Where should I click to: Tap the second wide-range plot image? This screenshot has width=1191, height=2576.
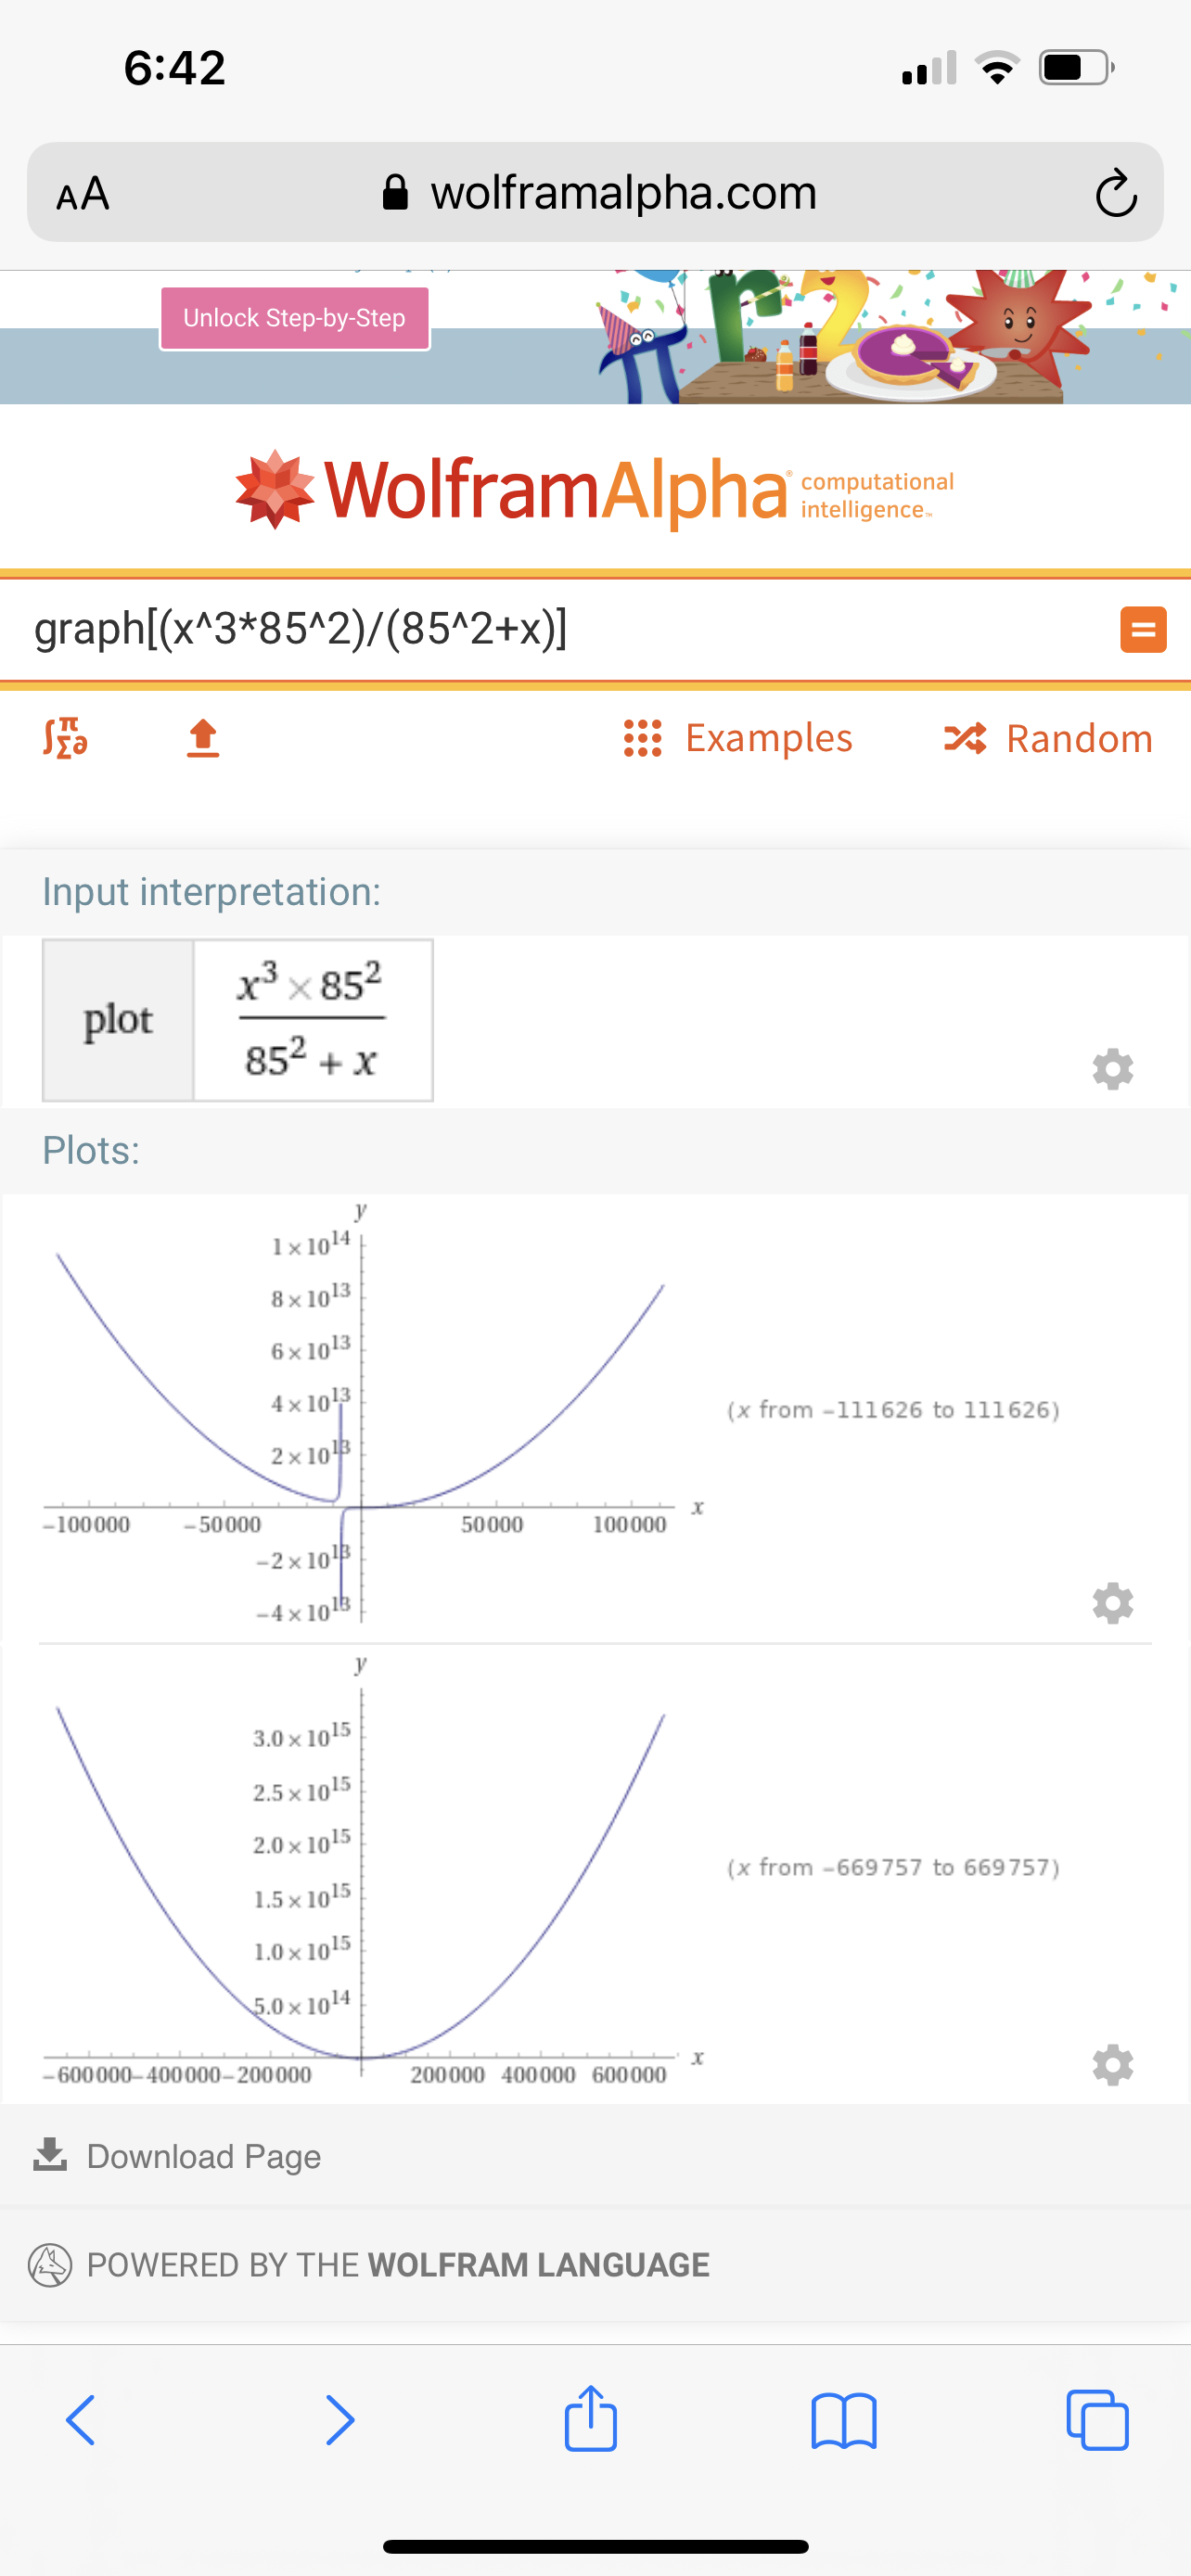pyautogui.click(x=360, y=1870)
